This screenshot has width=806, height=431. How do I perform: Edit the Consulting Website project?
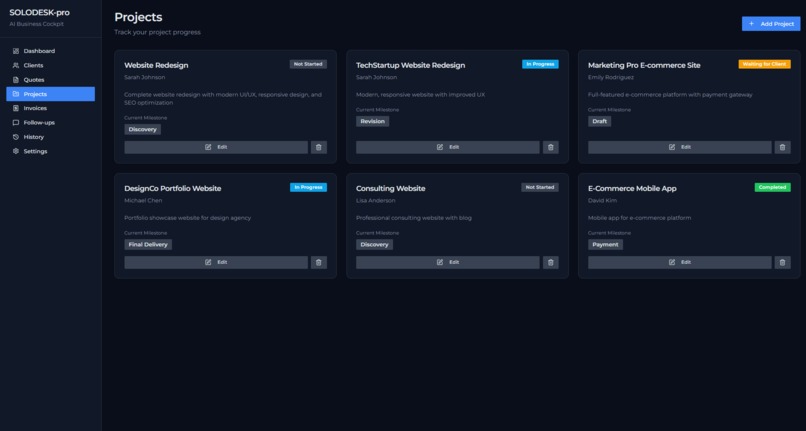[x=448, y=262]
